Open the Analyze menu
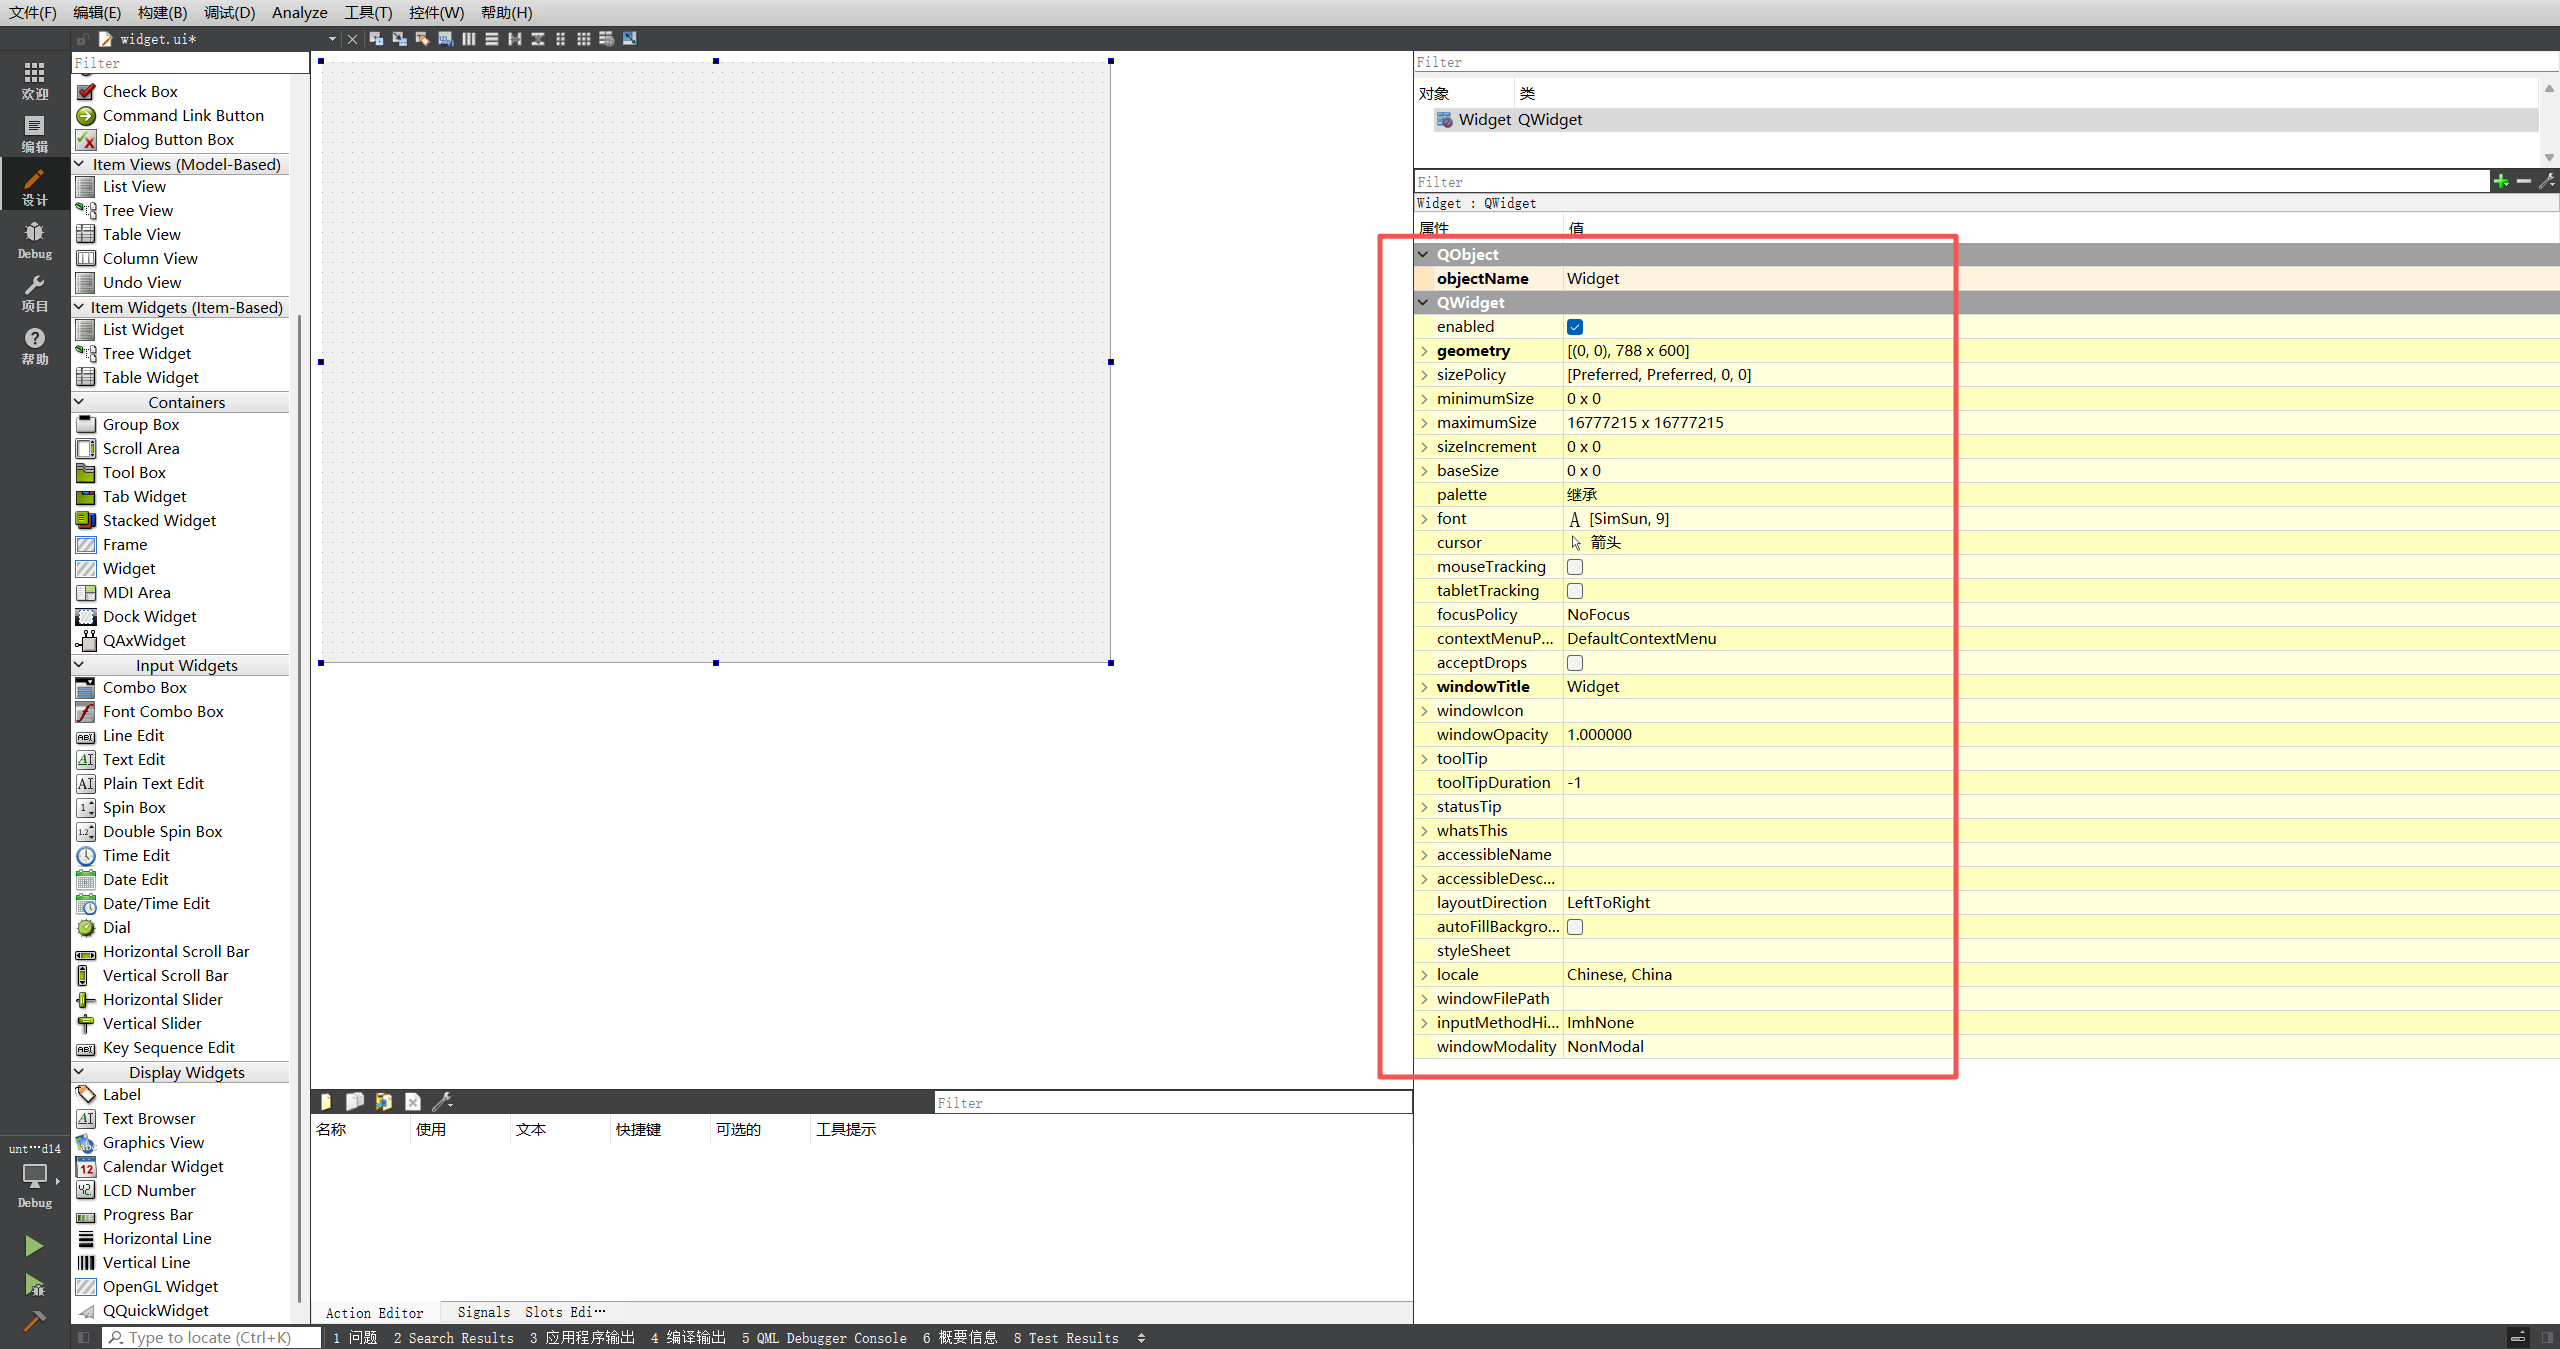The width and height of the screenshot is (2560, 1349). [x=299, y=12]
